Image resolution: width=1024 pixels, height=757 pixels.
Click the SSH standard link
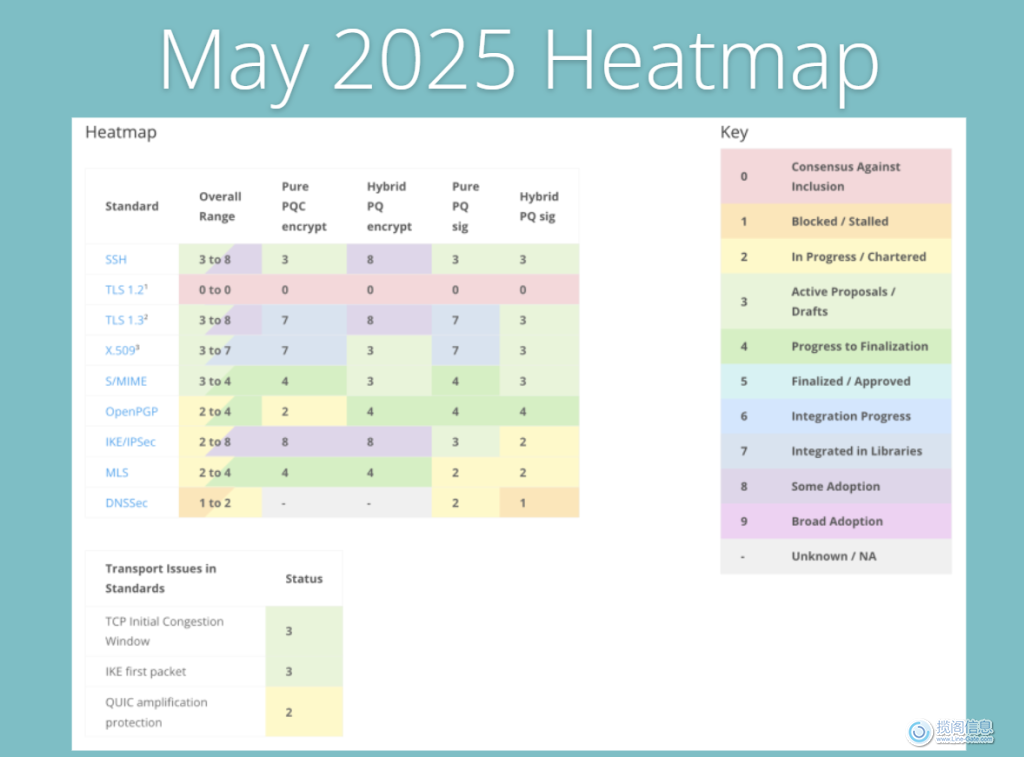point(116,259)
